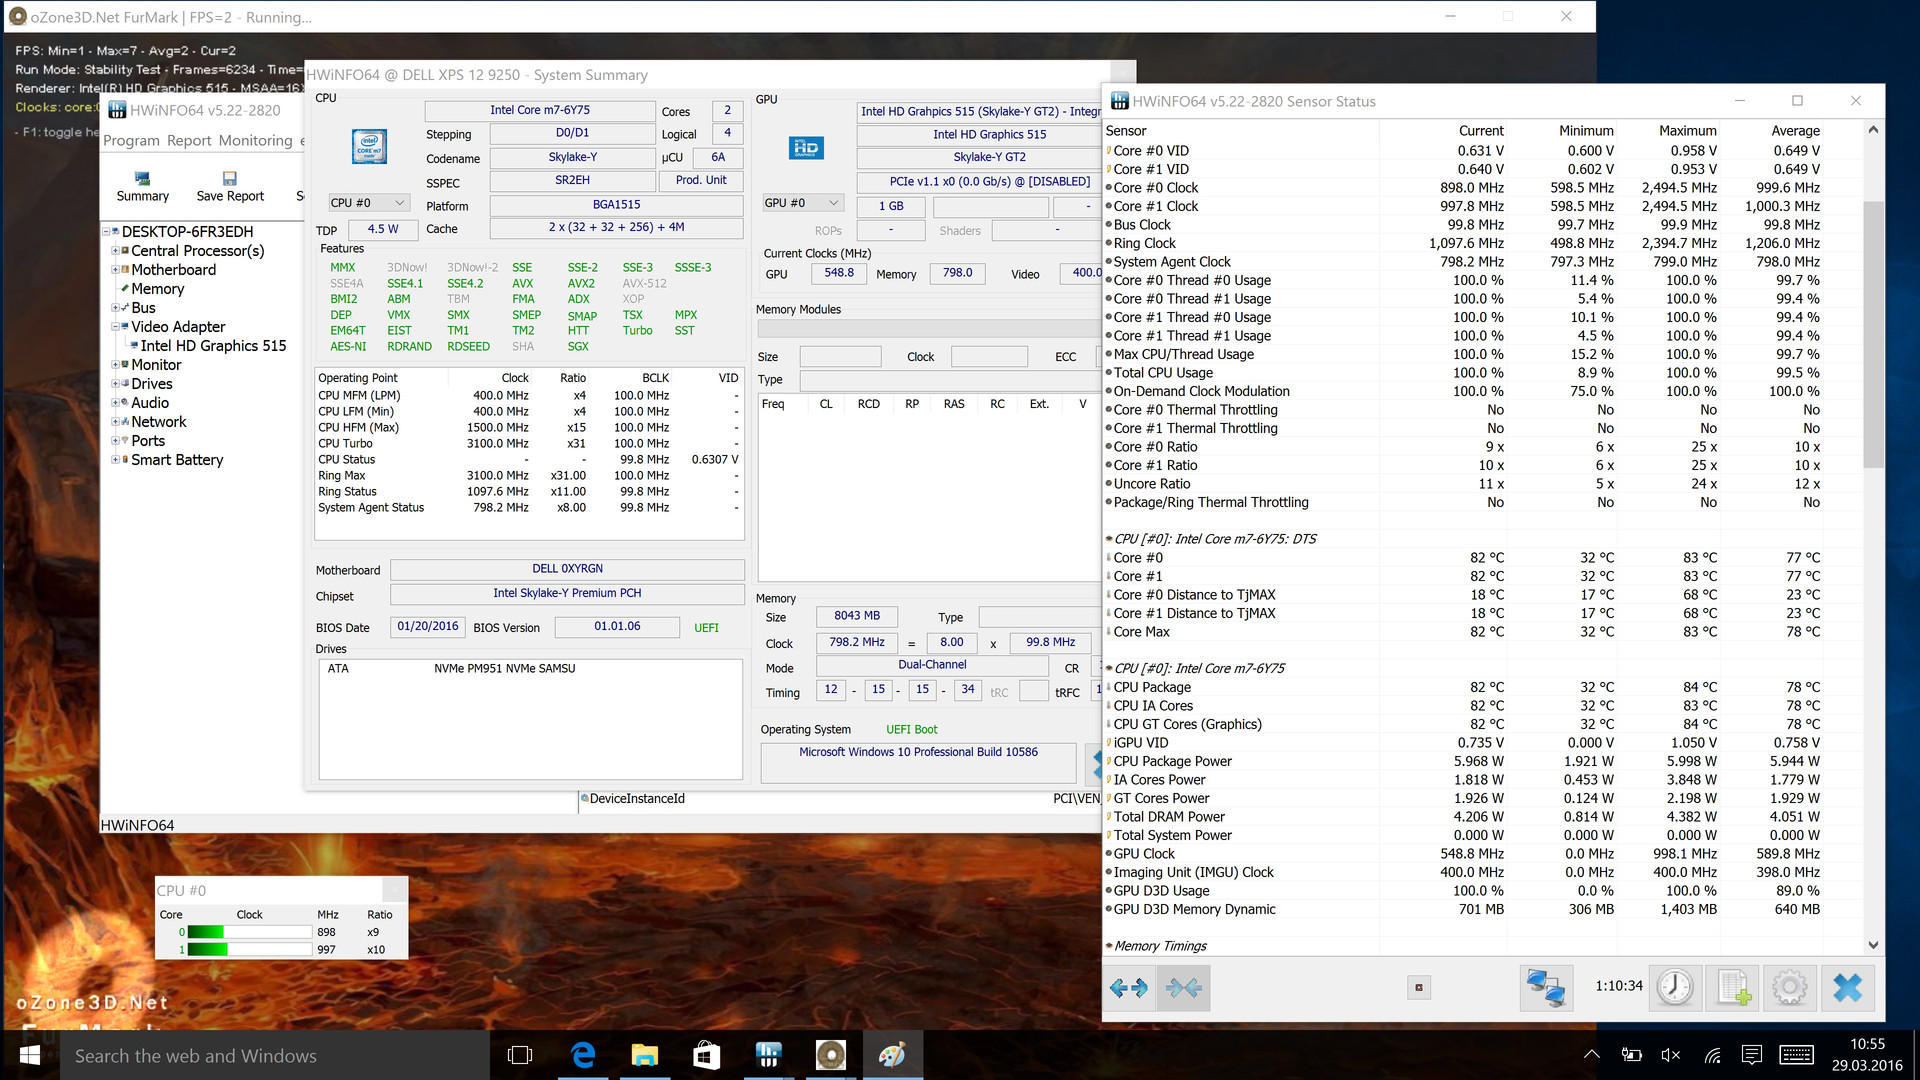
Task: Collapse the Video Adapter tree node
Action: [x=115, y=327]
